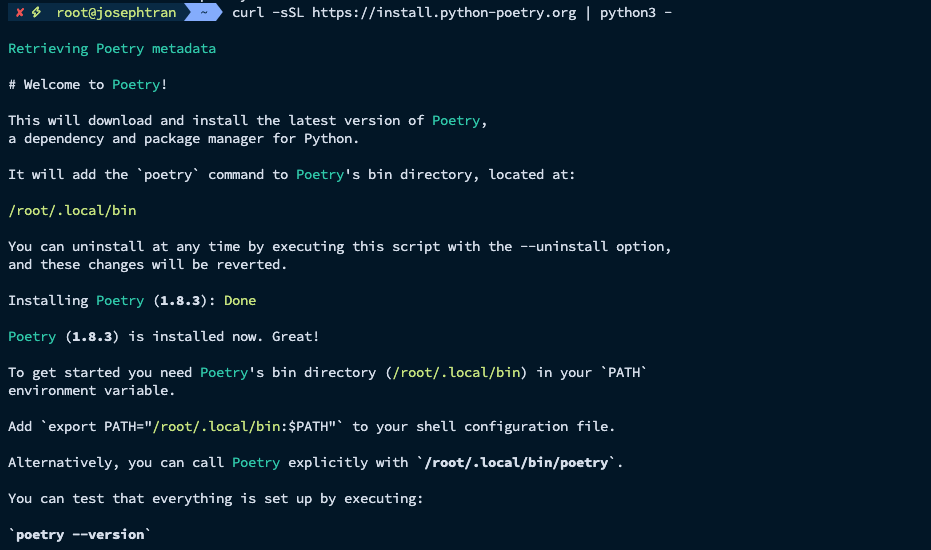Click the Retrieving Poetry metadata line
931x550 pixels.
(112, 49)
